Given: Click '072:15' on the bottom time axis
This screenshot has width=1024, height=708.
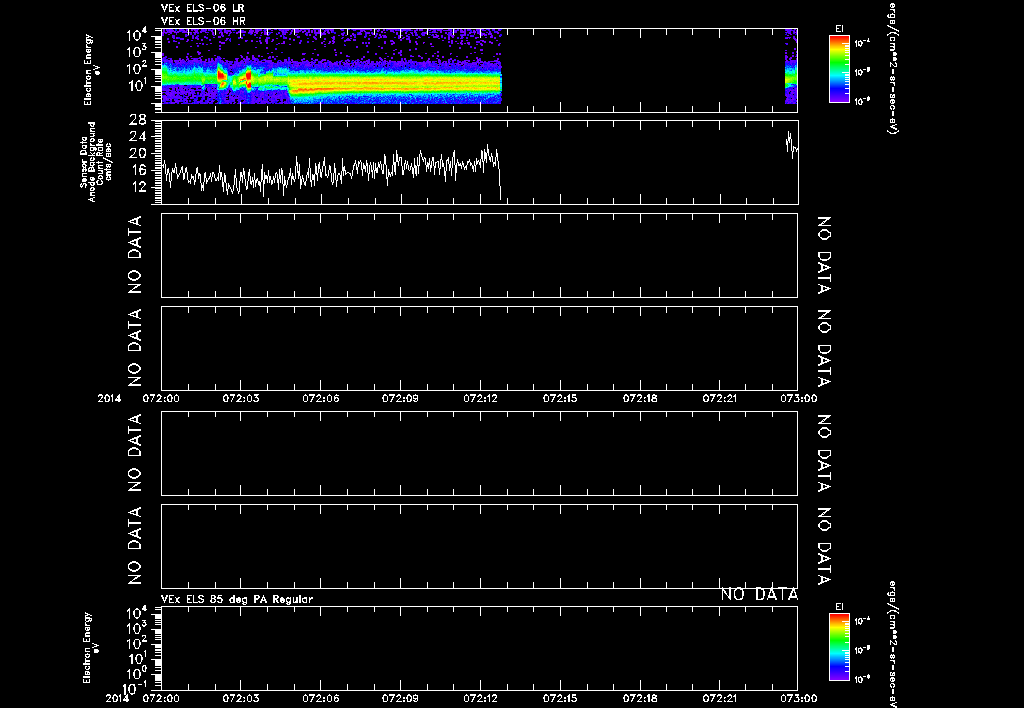Looking at the screenshot, I should point(560,698).
